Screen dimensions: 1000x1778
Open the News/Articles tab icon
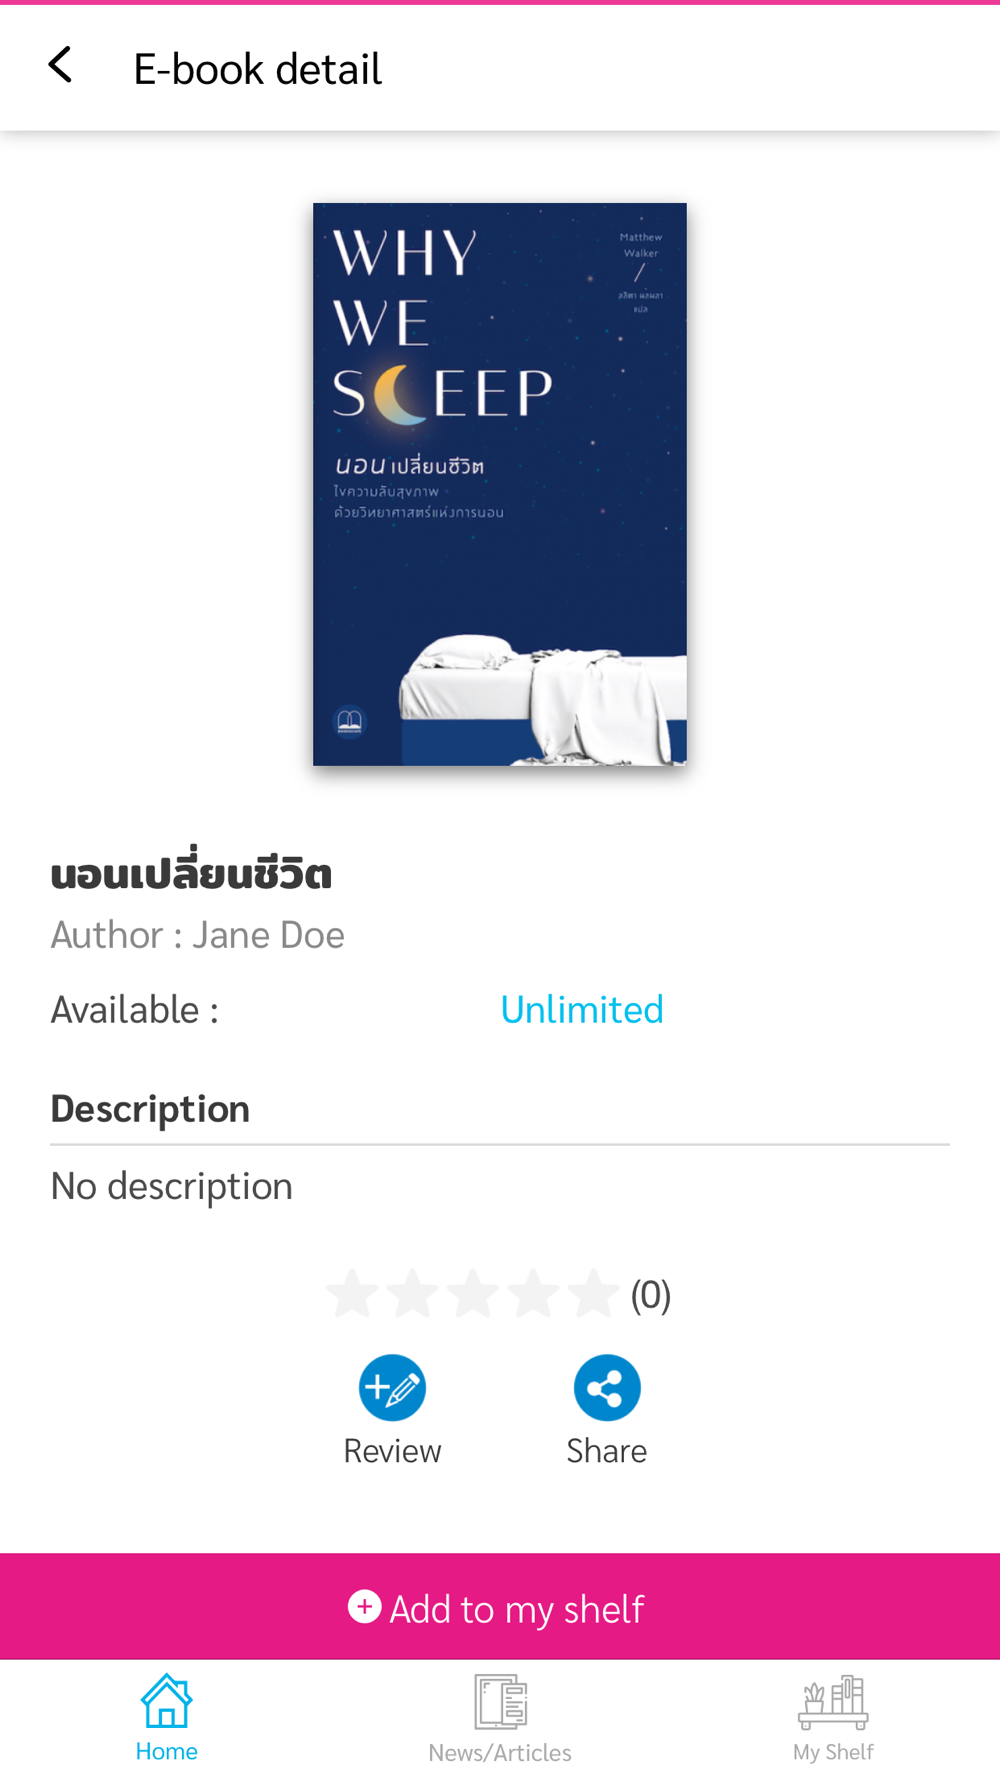(x=500, y=1702)
